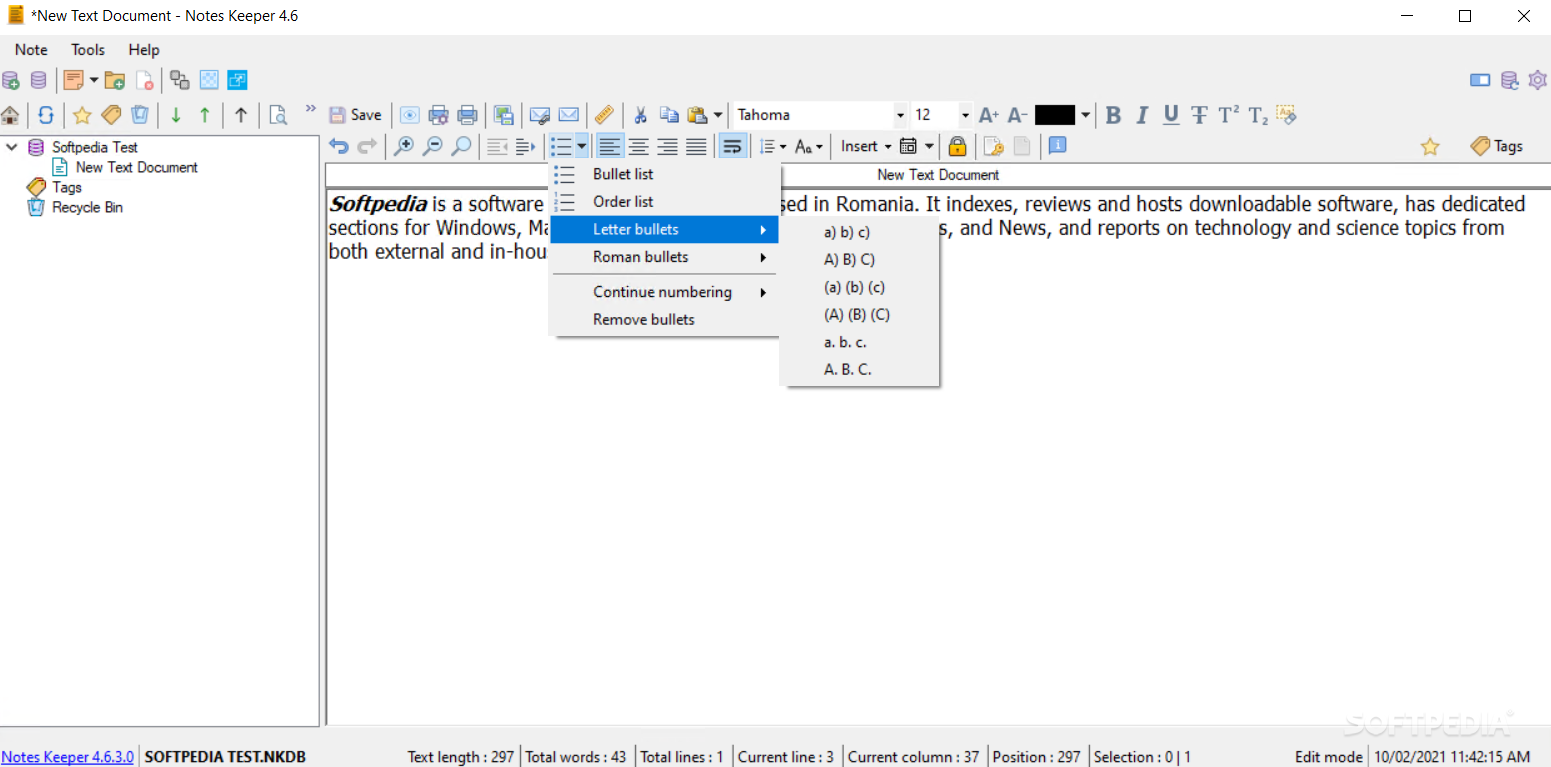Click the ruler icon
The height and width of the screenshot is (767, 1551).
click(x=604, y=115)
